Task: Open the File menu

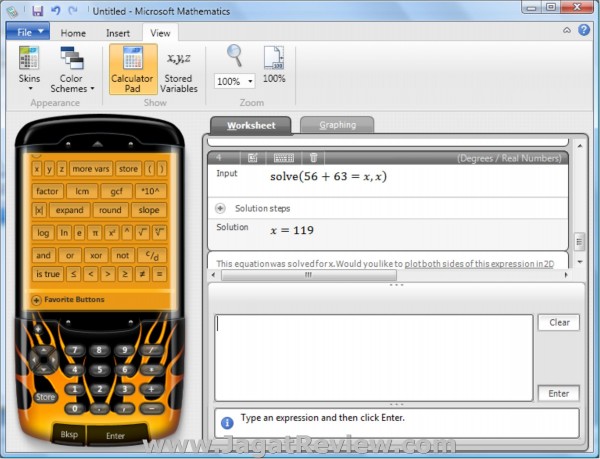Action: [28, 32]
